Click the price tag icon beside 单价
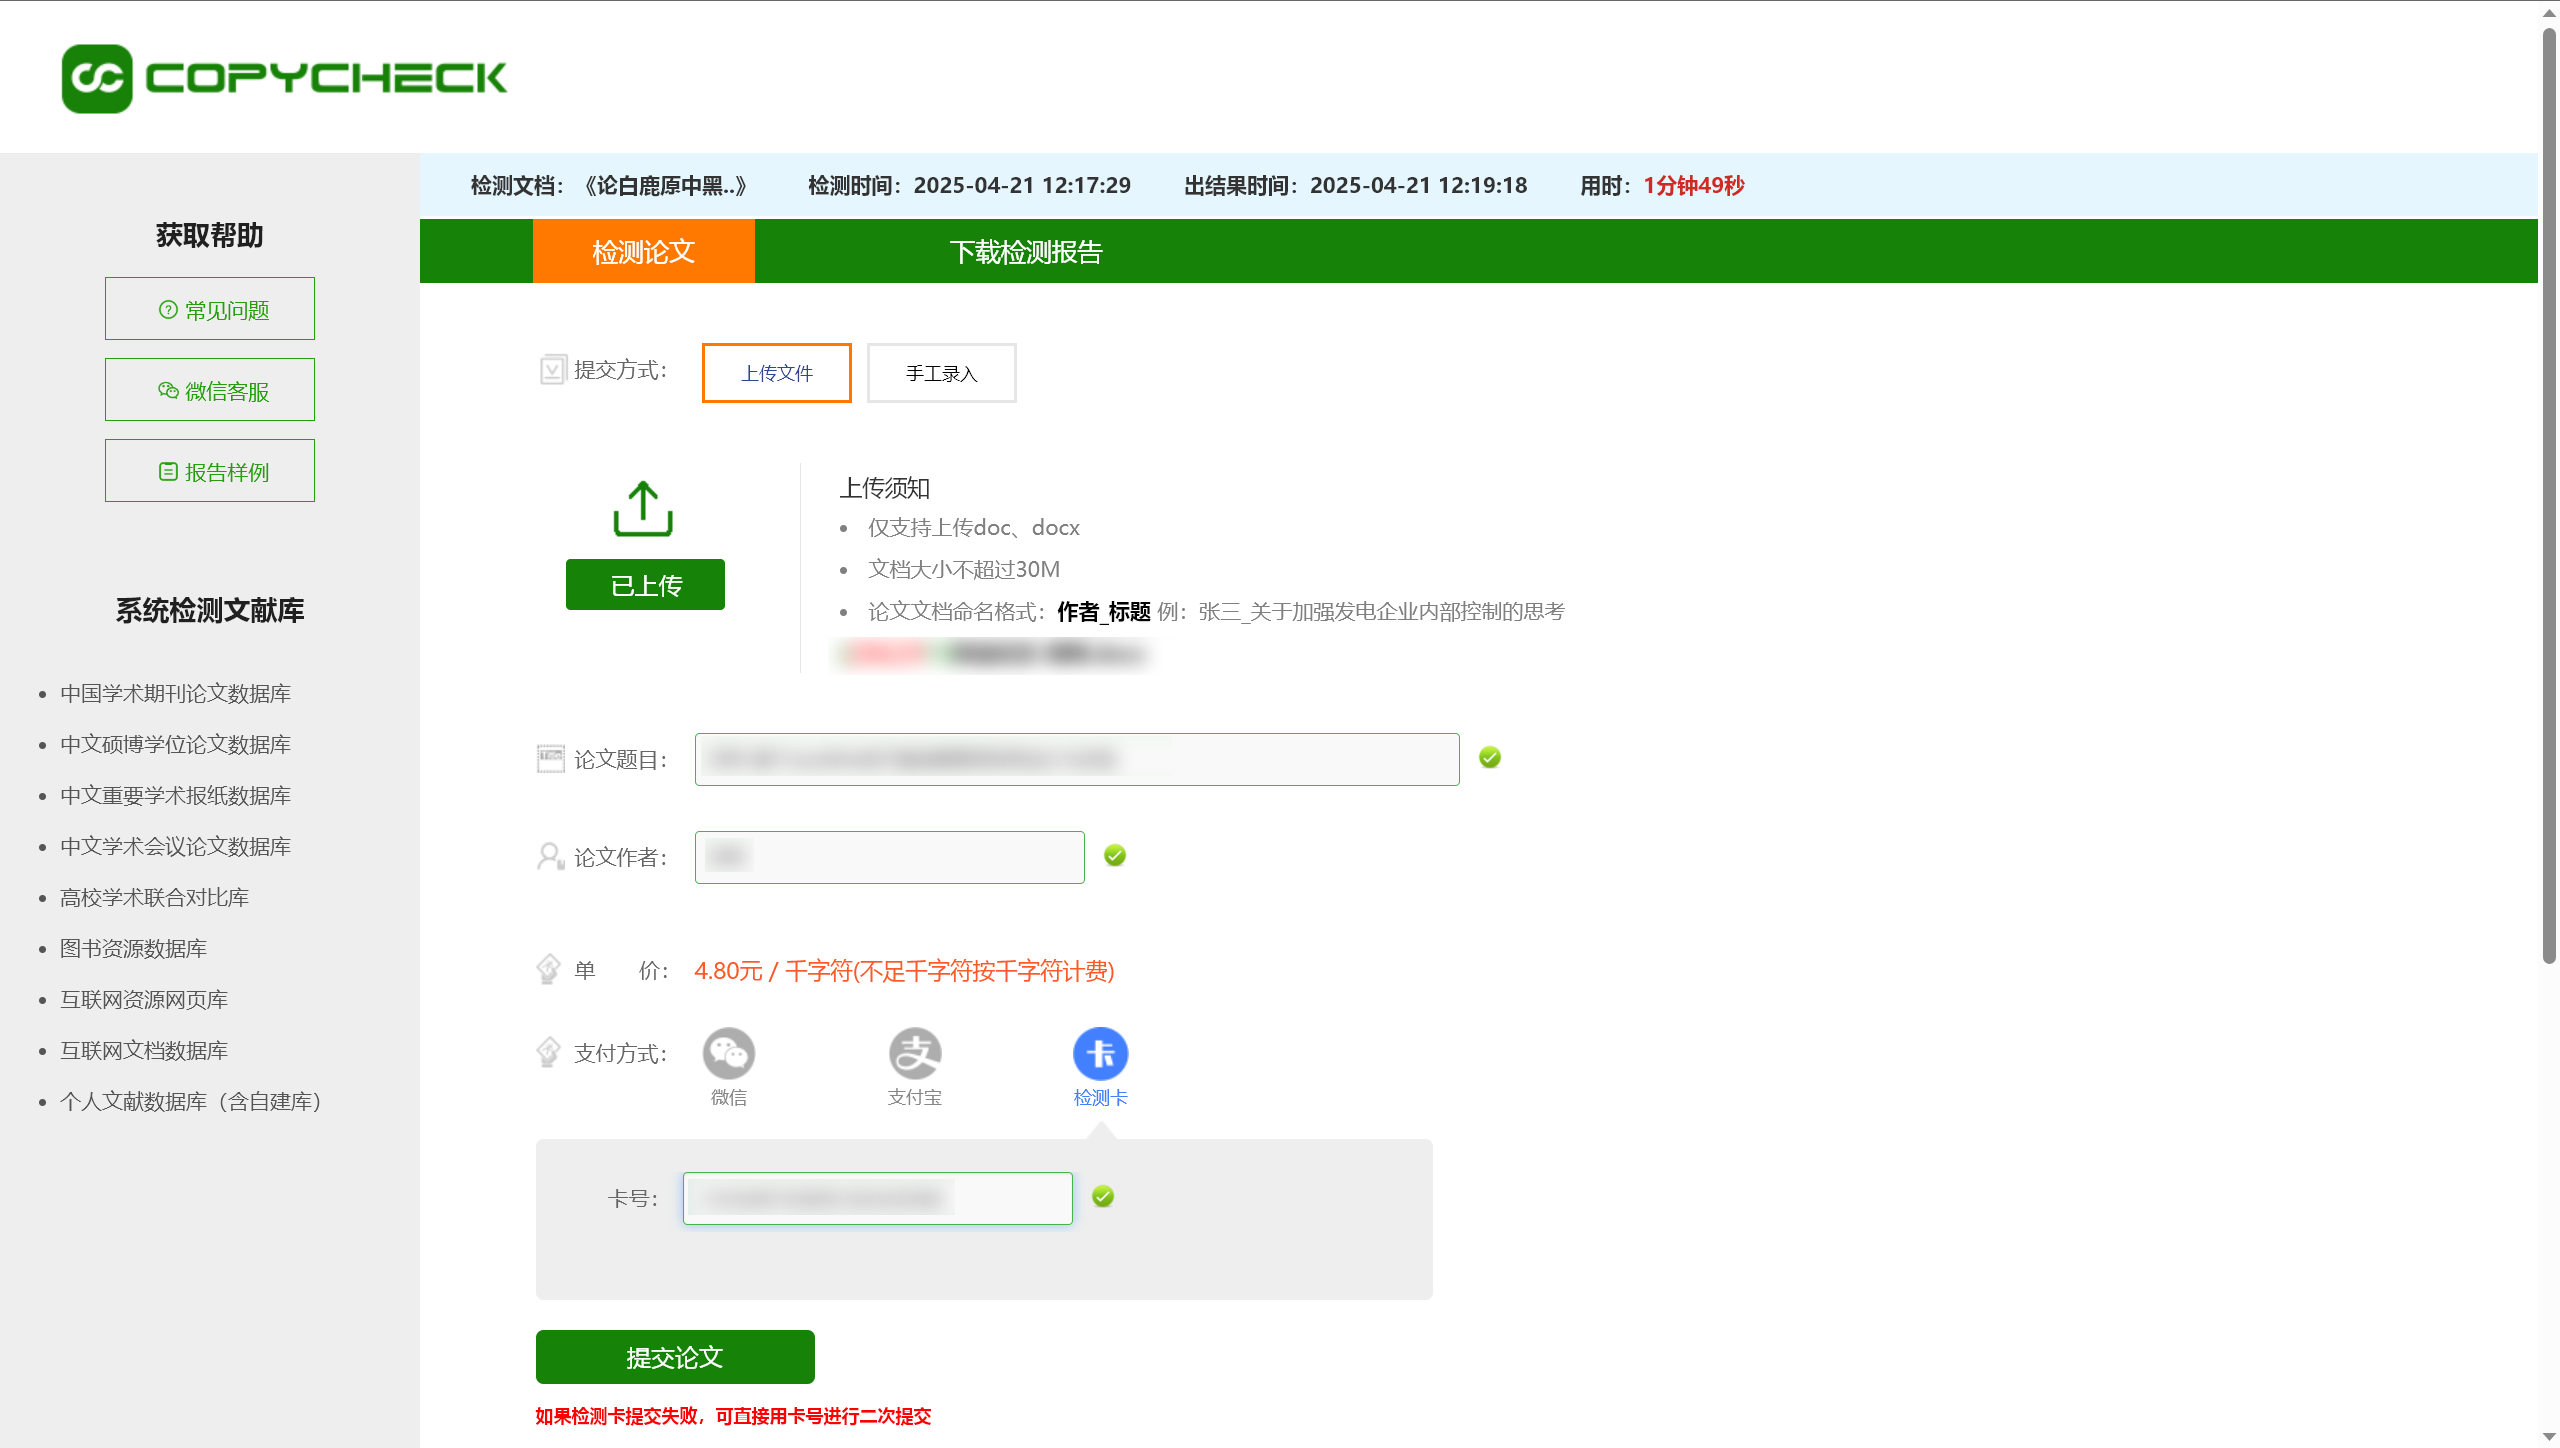Image resolution: width=2560 pixels, height=1448 pixels. pyautogui.click(x=549, y=969)
